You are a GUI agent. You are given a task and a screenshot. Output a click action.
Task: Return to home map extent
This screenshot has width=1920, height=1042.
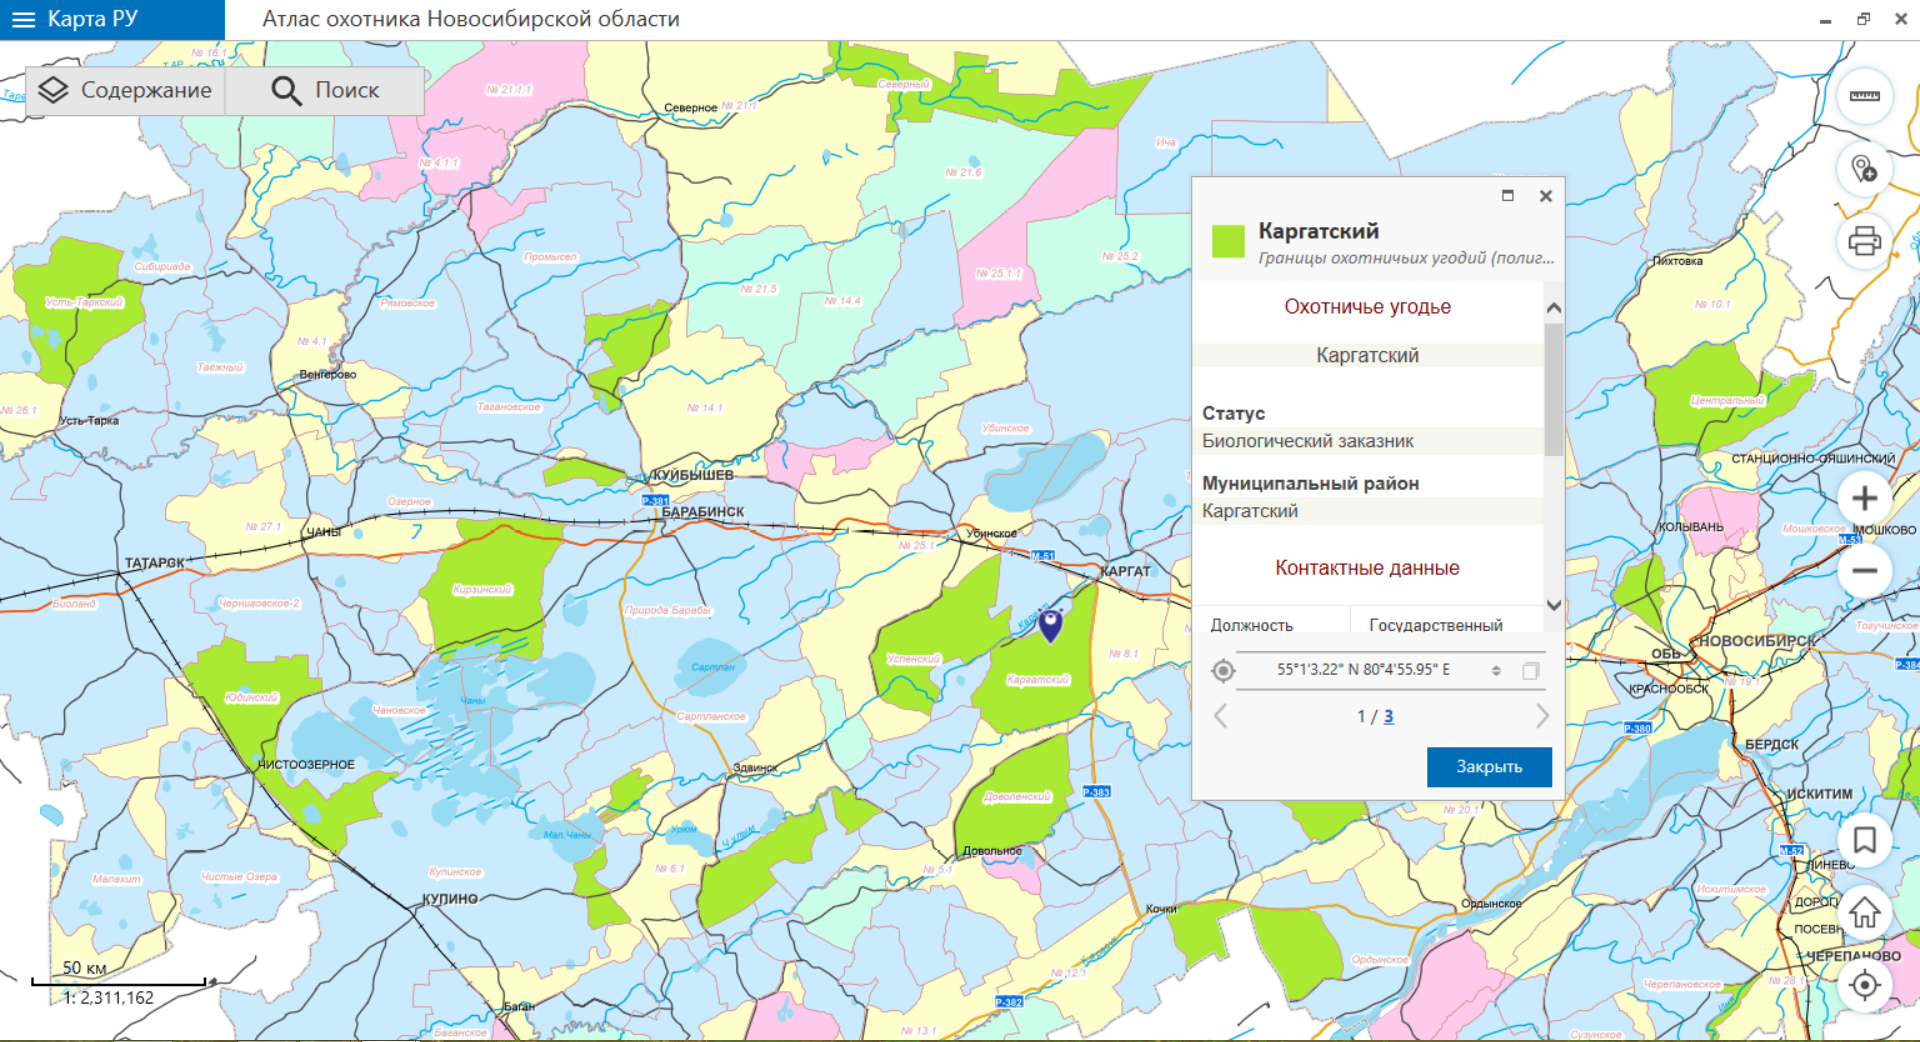coord(1864,912)
